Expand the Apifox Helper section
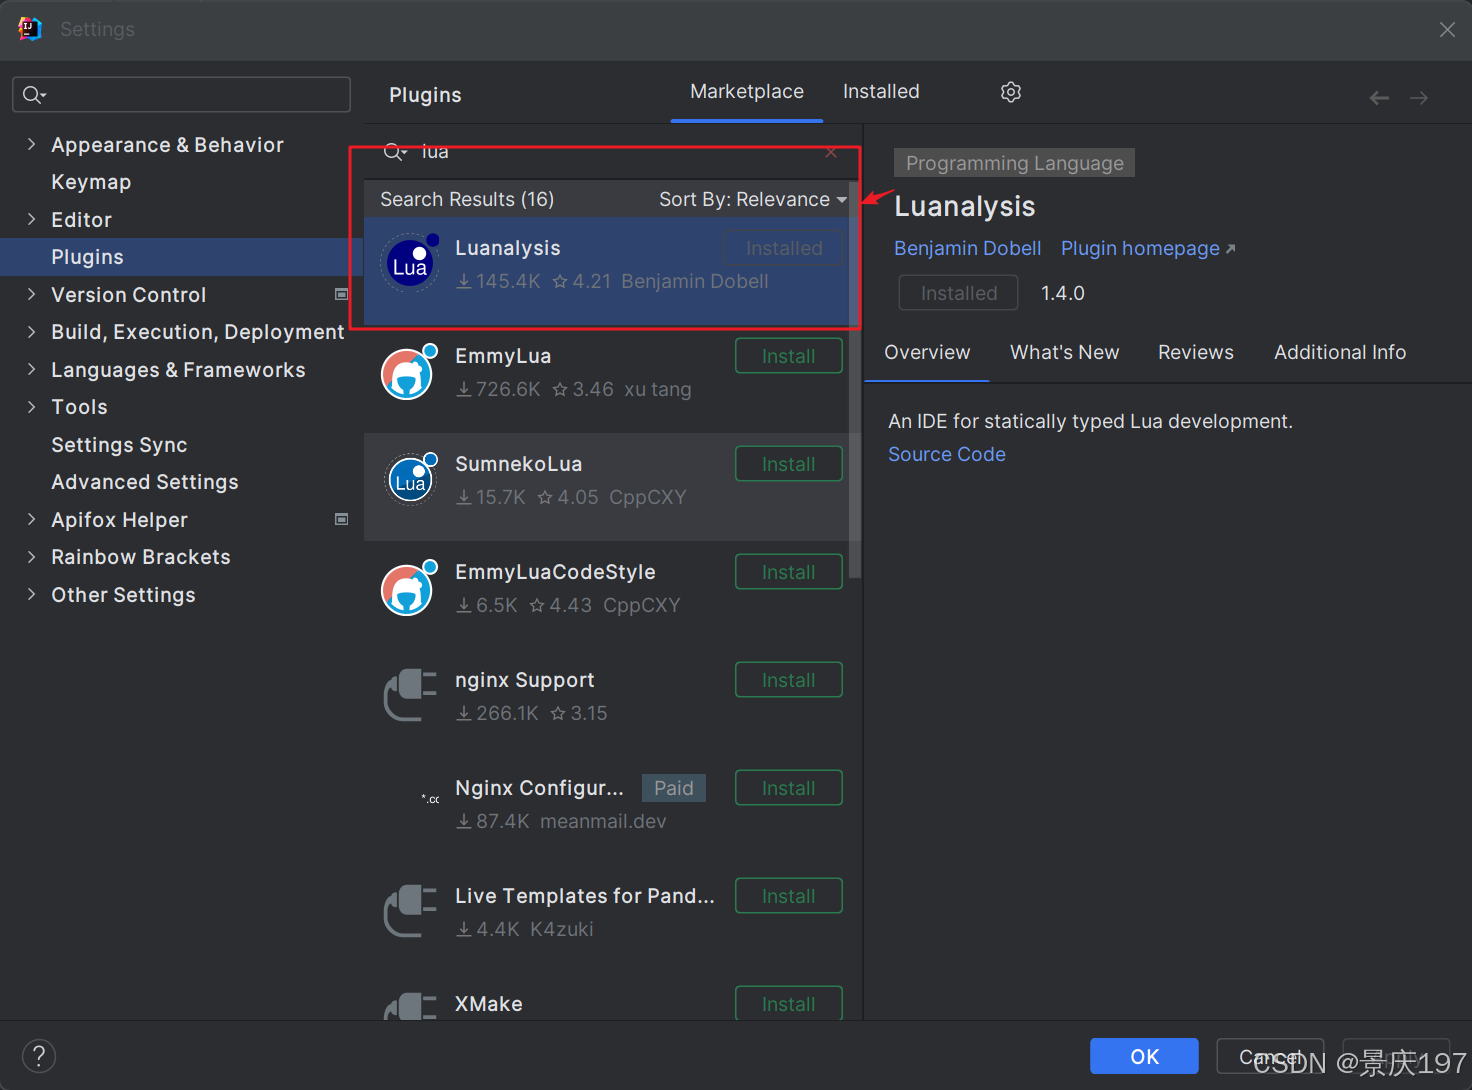Image resolution: width=1472 pixels, height=1090 pixels. 31,520
